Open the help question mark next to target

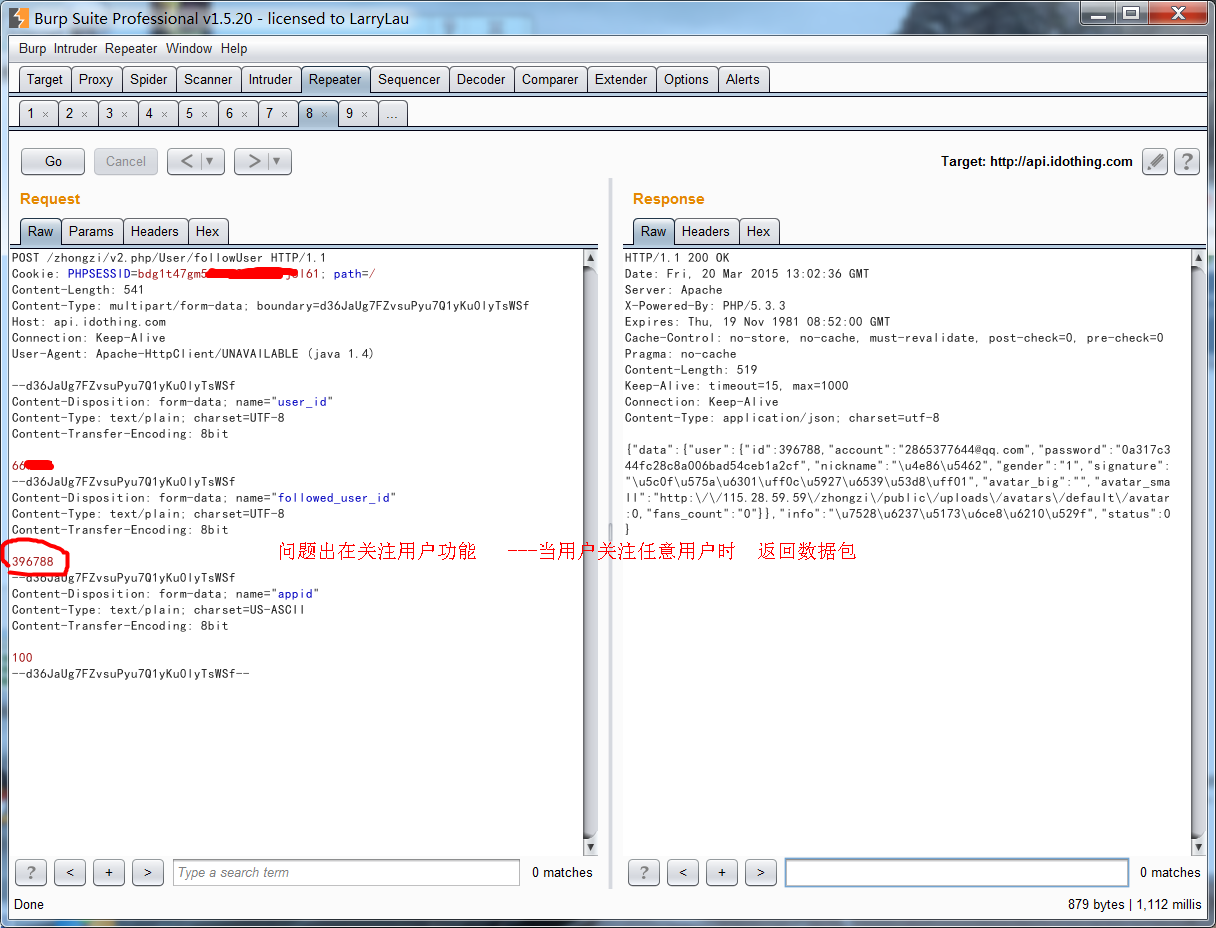(x=1187, y=161)
